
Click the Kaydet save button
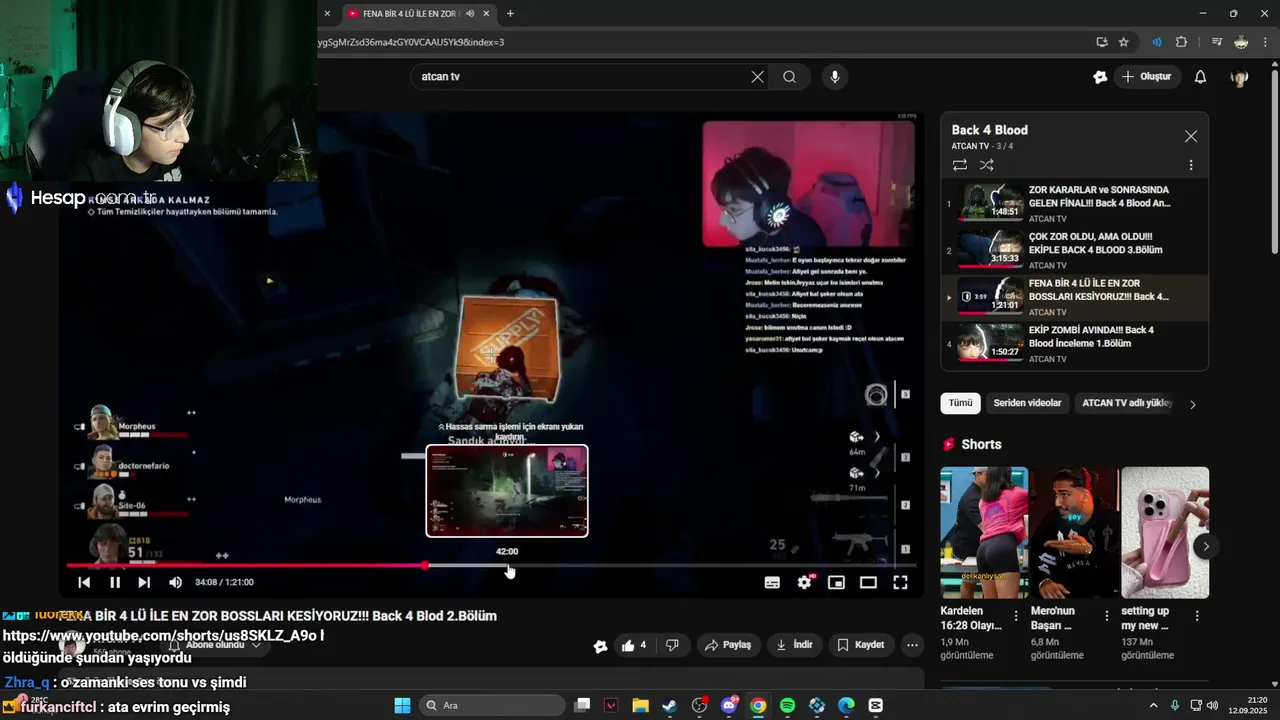(x=860, y=645)
